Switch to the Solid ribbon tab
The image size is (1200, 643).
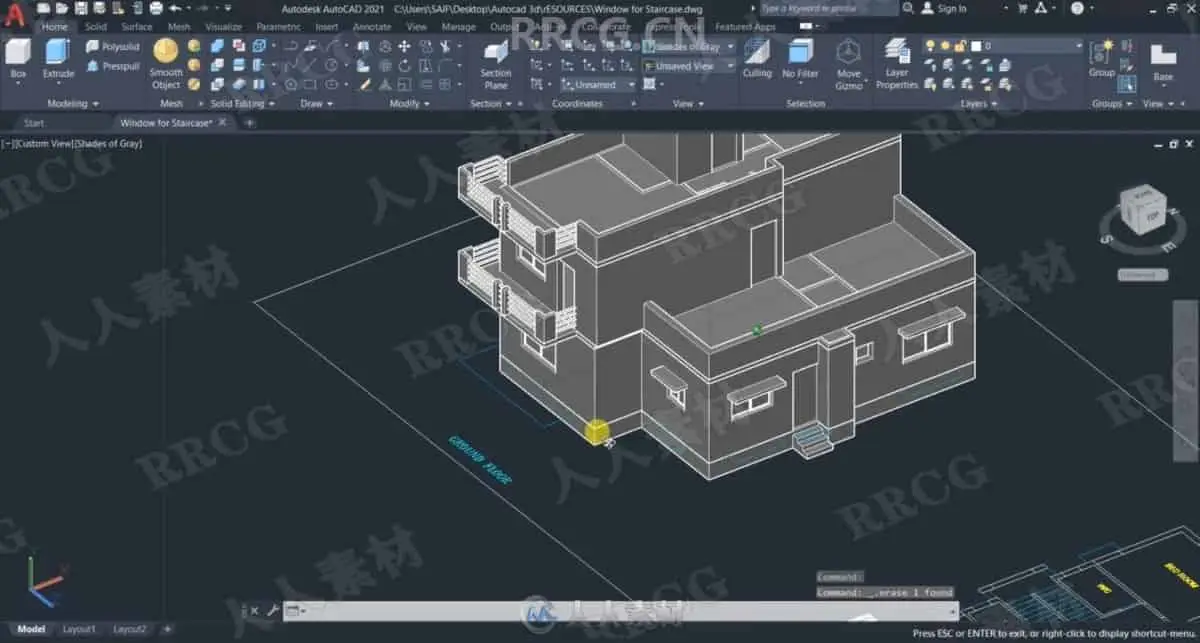96,27
